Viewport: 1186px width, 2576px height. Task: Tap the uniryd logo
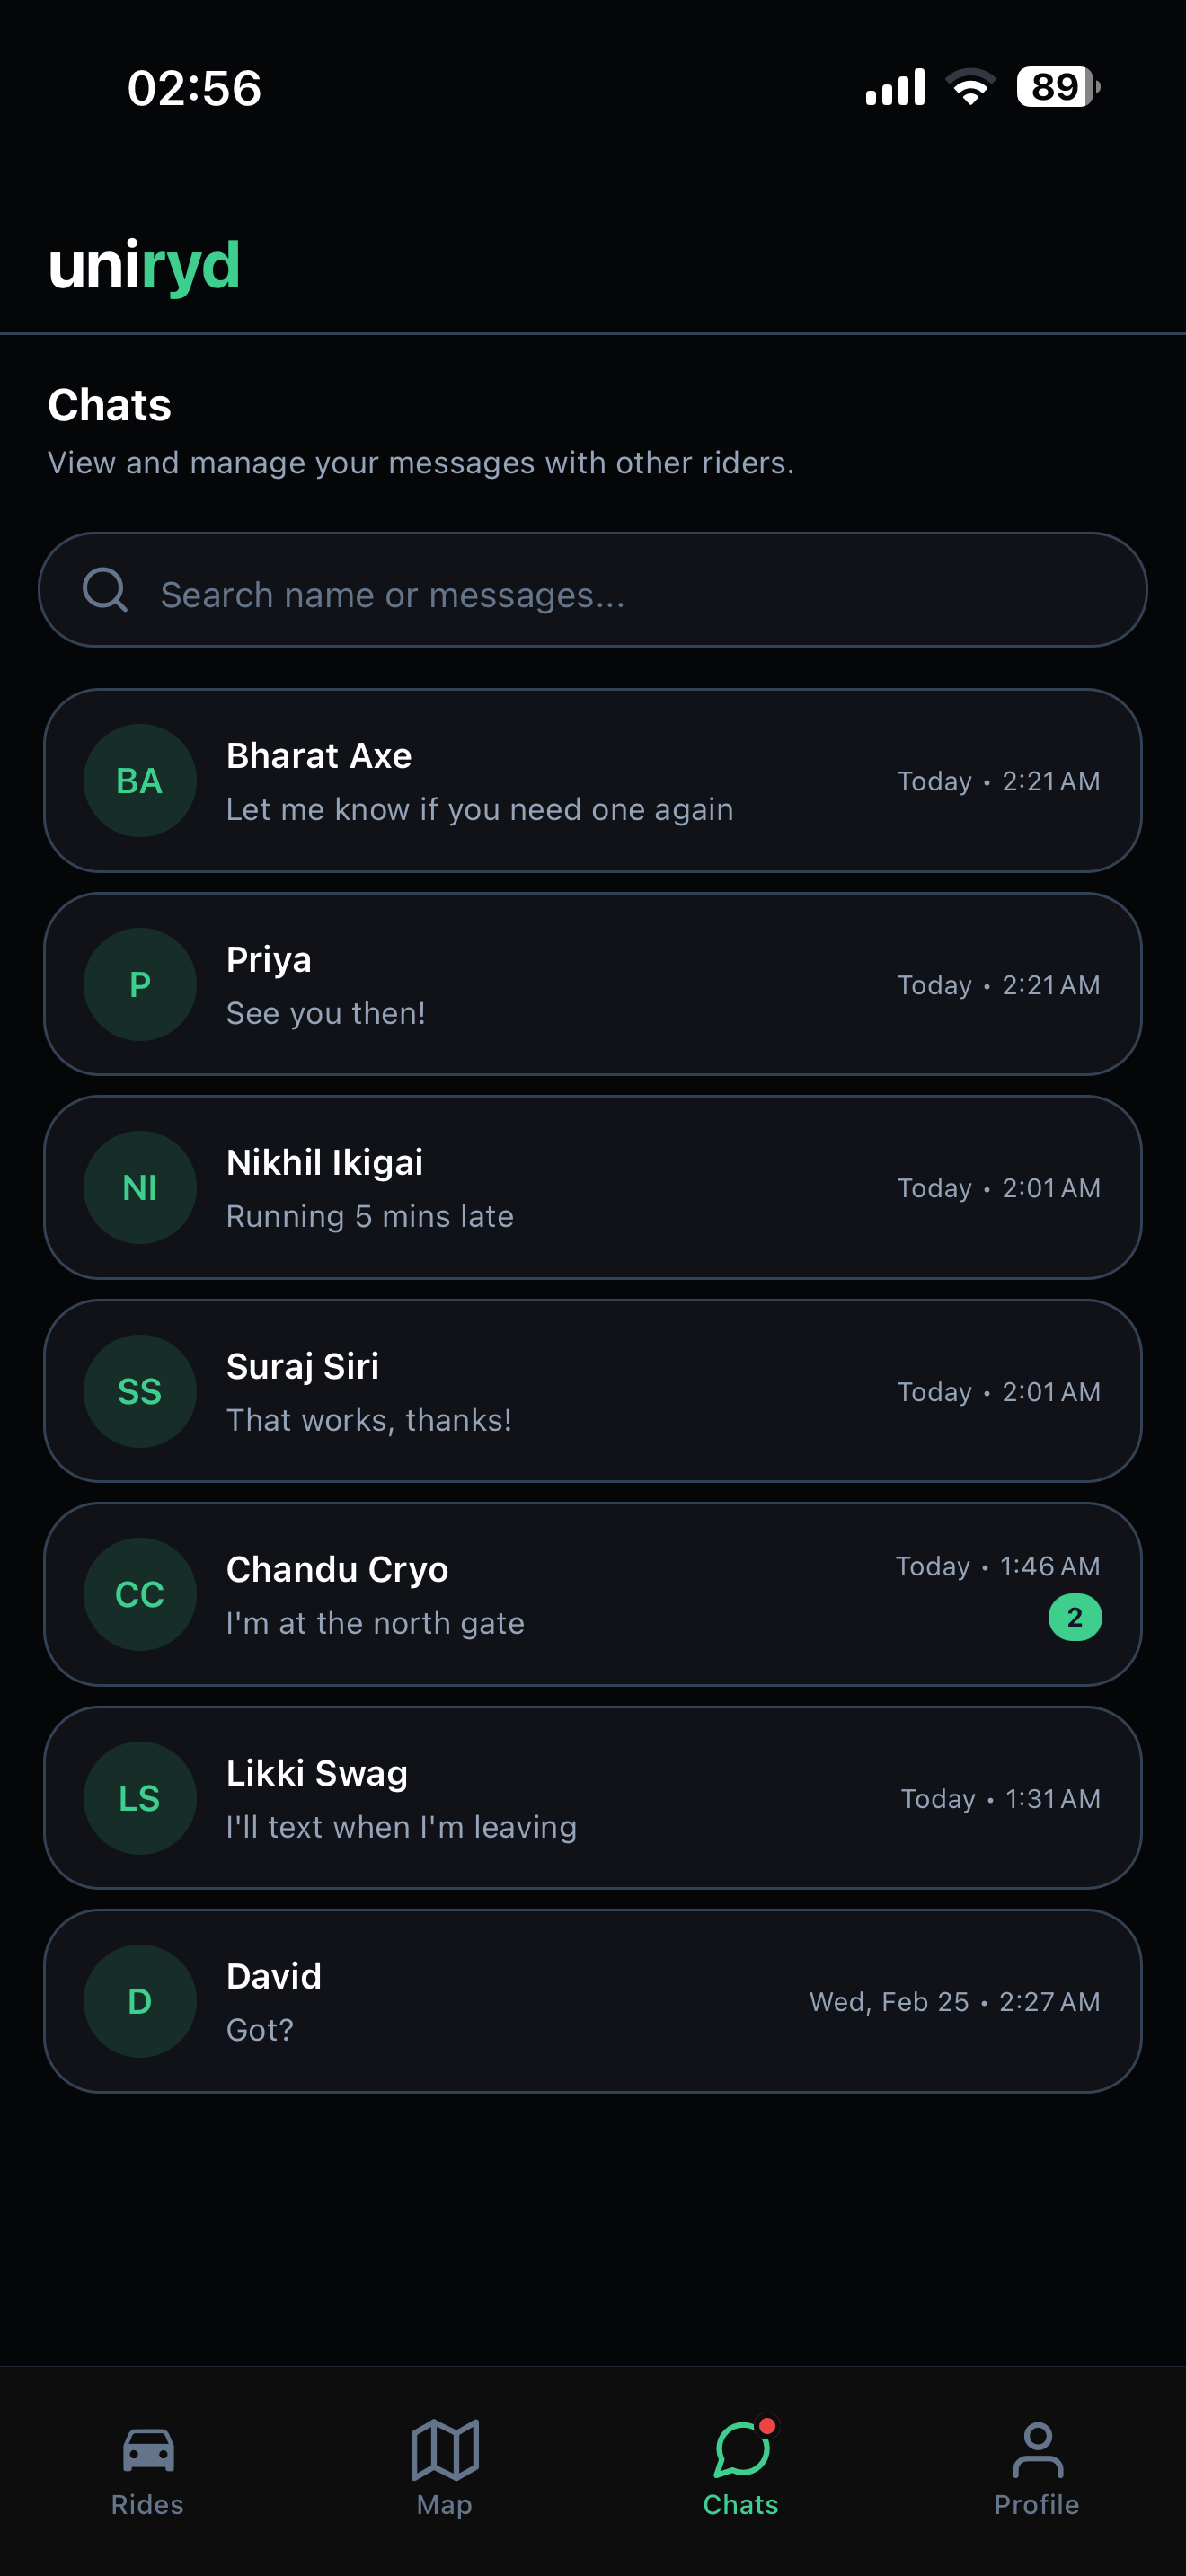pos(144,266)
